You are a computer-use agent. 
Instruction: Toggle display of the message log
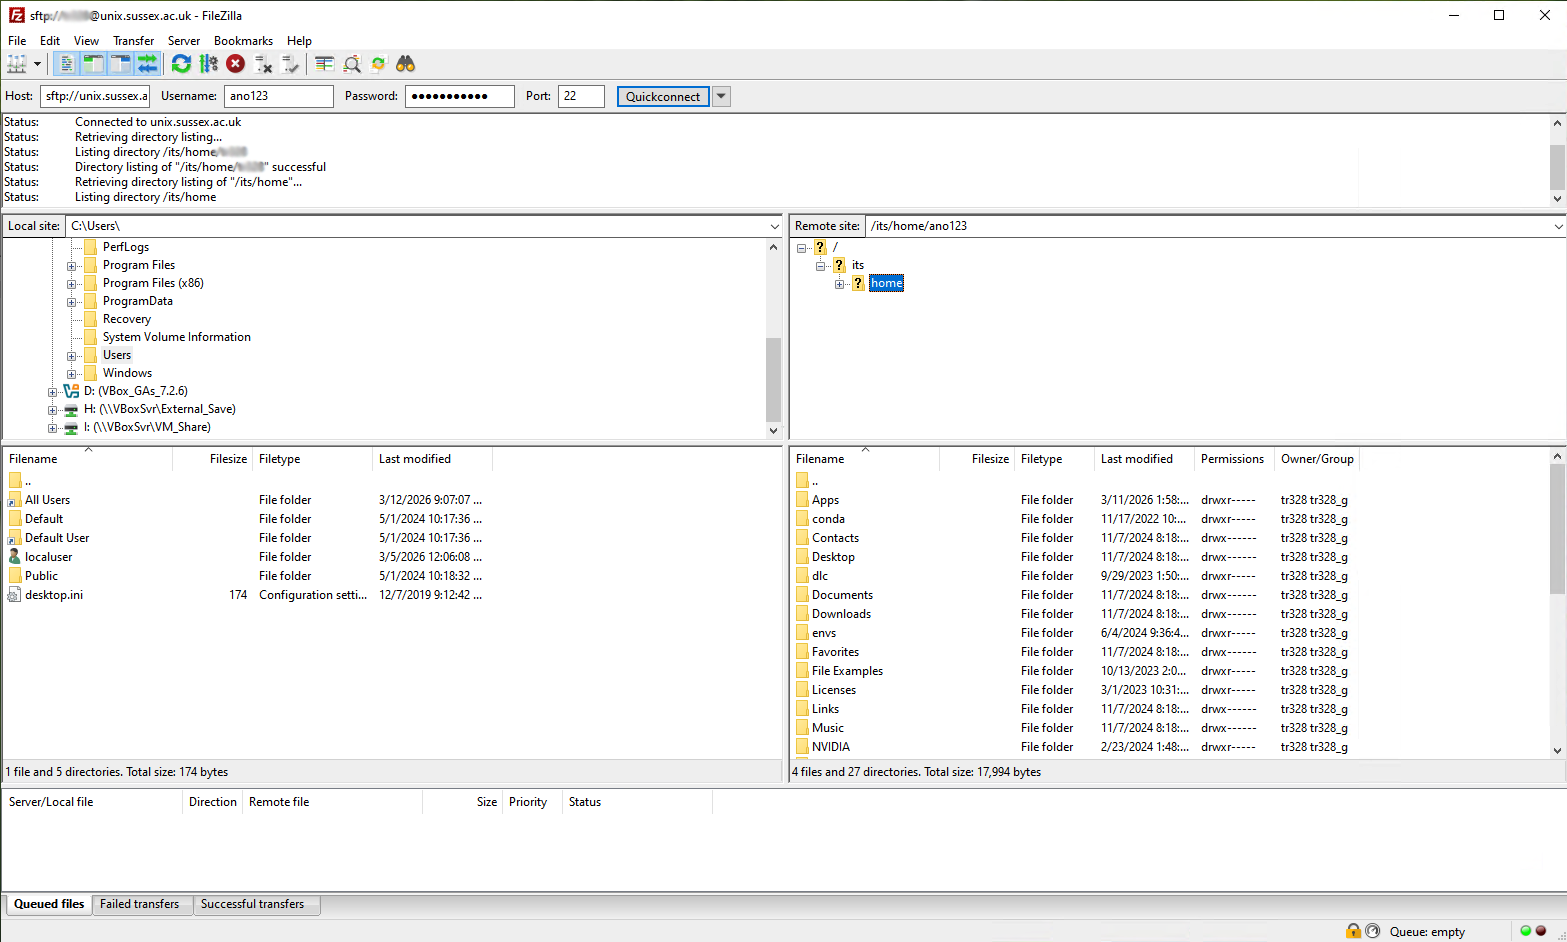pyautogui.click(x=66, y=63)
